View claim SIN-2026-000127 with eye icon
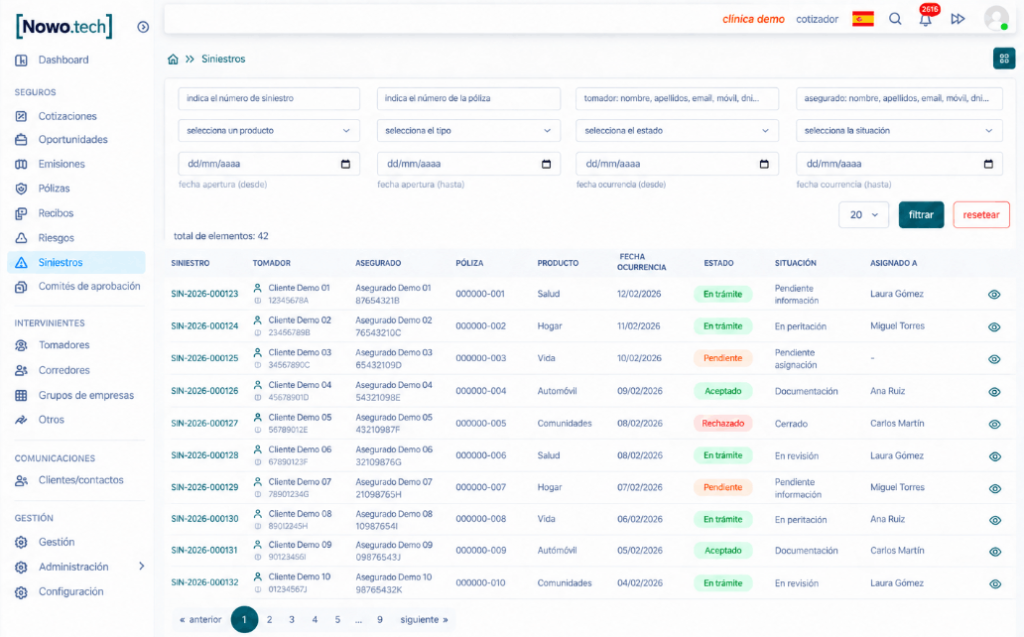This screenshot has height=637, width=1024. coord(994,424)
